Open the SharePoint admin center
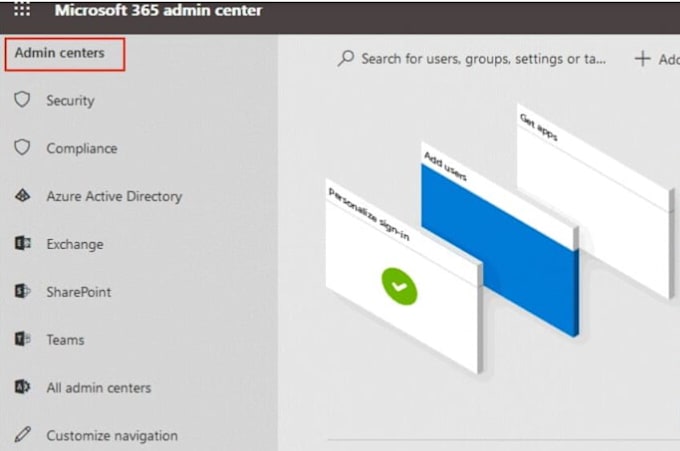 79,292
